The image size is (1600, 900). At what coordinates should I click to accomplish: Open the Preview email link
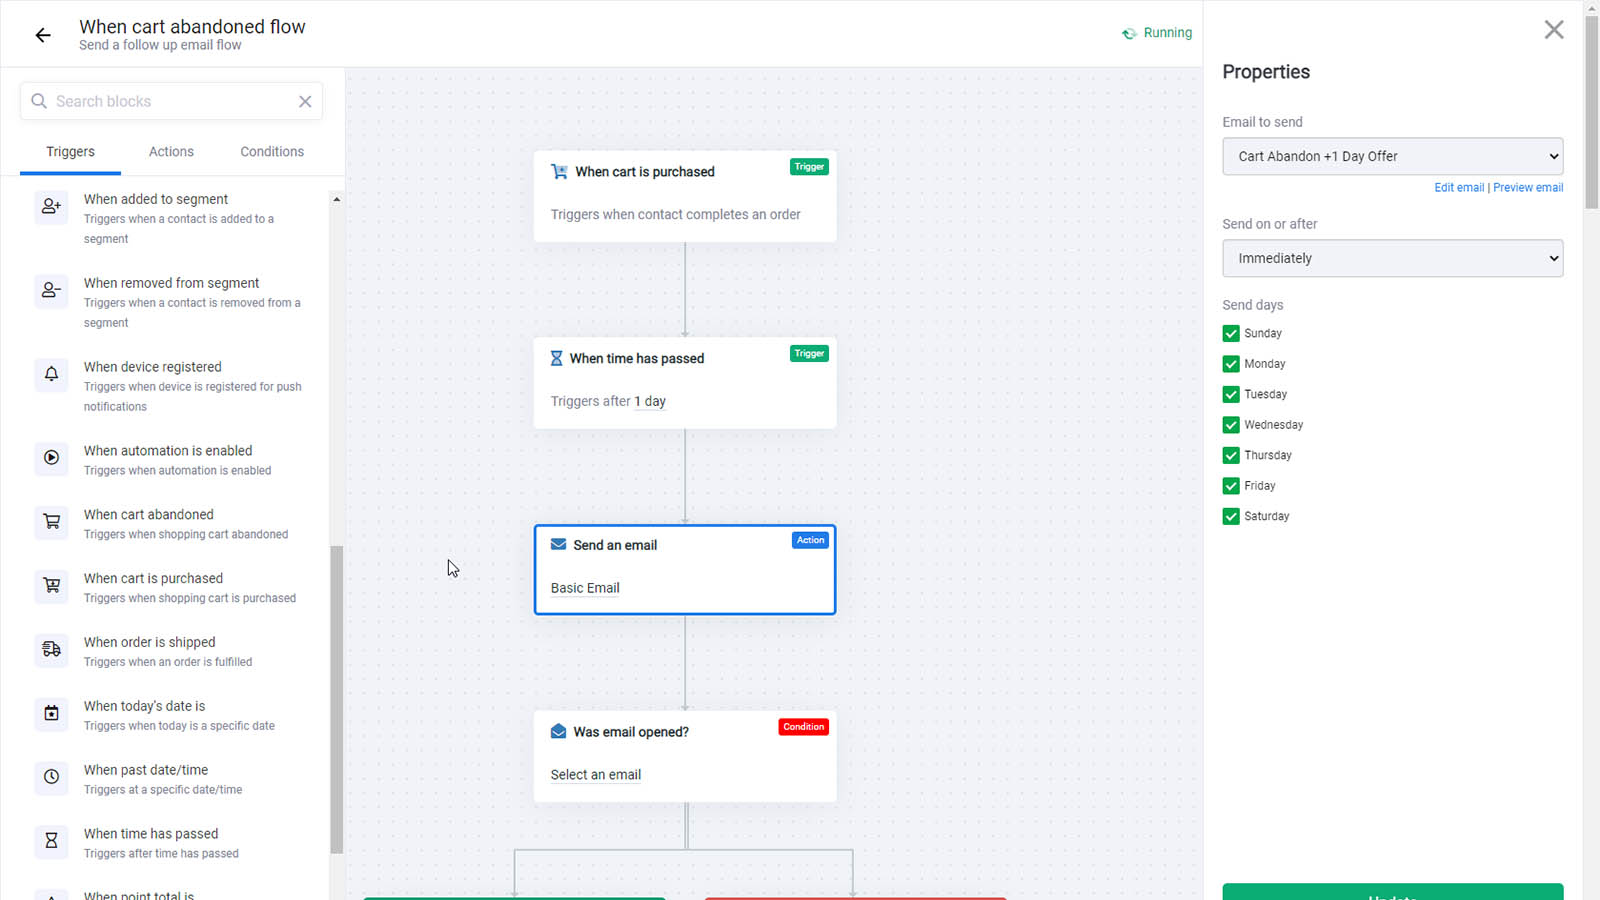(1528, 187)
